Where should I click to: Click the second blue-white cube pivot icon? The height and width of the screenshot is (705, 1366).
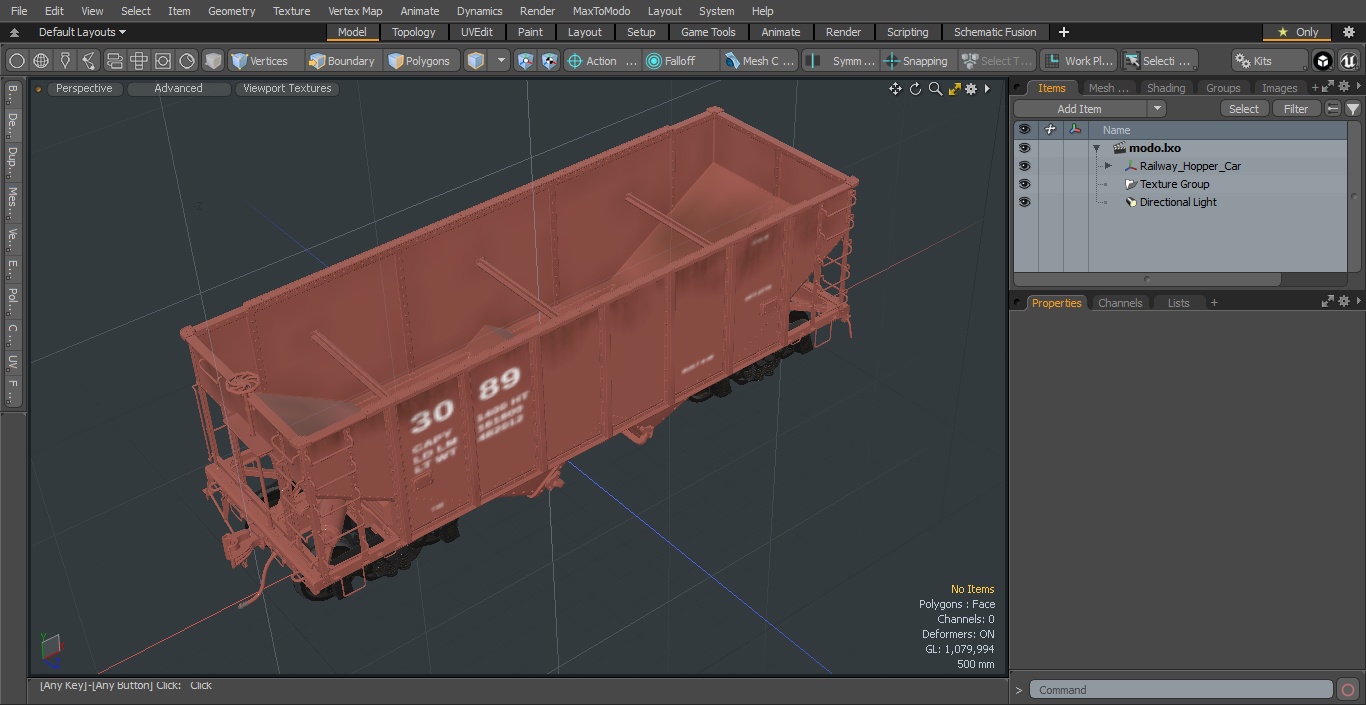550,61
